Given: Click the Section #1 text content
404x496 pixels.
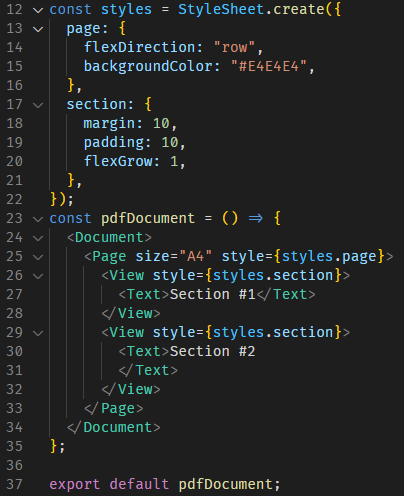Looking at the screenshot, I should (213, 294).
